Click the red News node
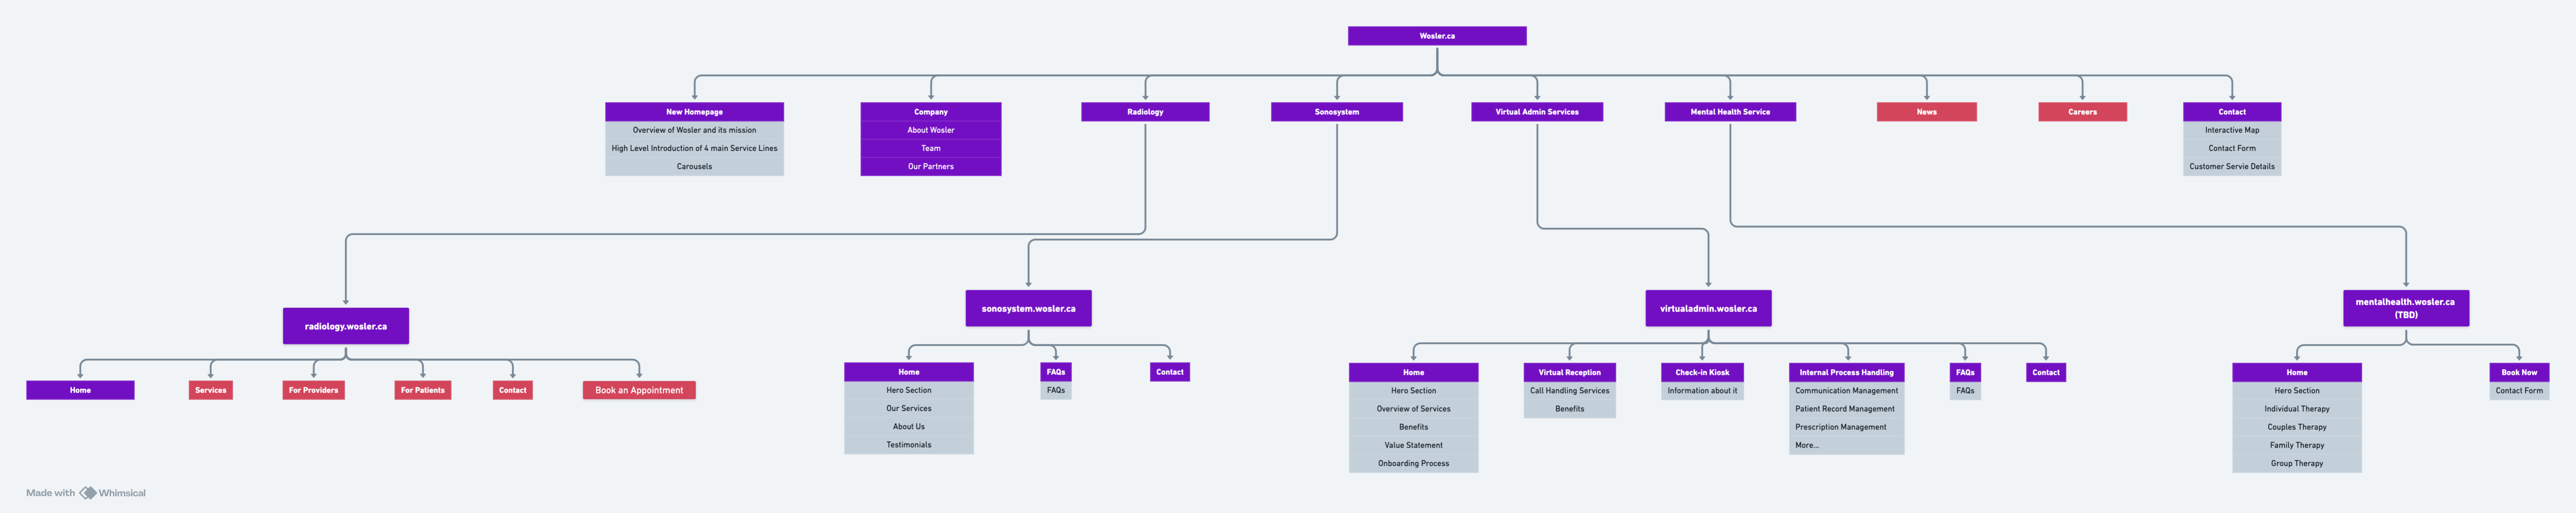This screenshot has height=513, width=2576. tap(1925, 111)
